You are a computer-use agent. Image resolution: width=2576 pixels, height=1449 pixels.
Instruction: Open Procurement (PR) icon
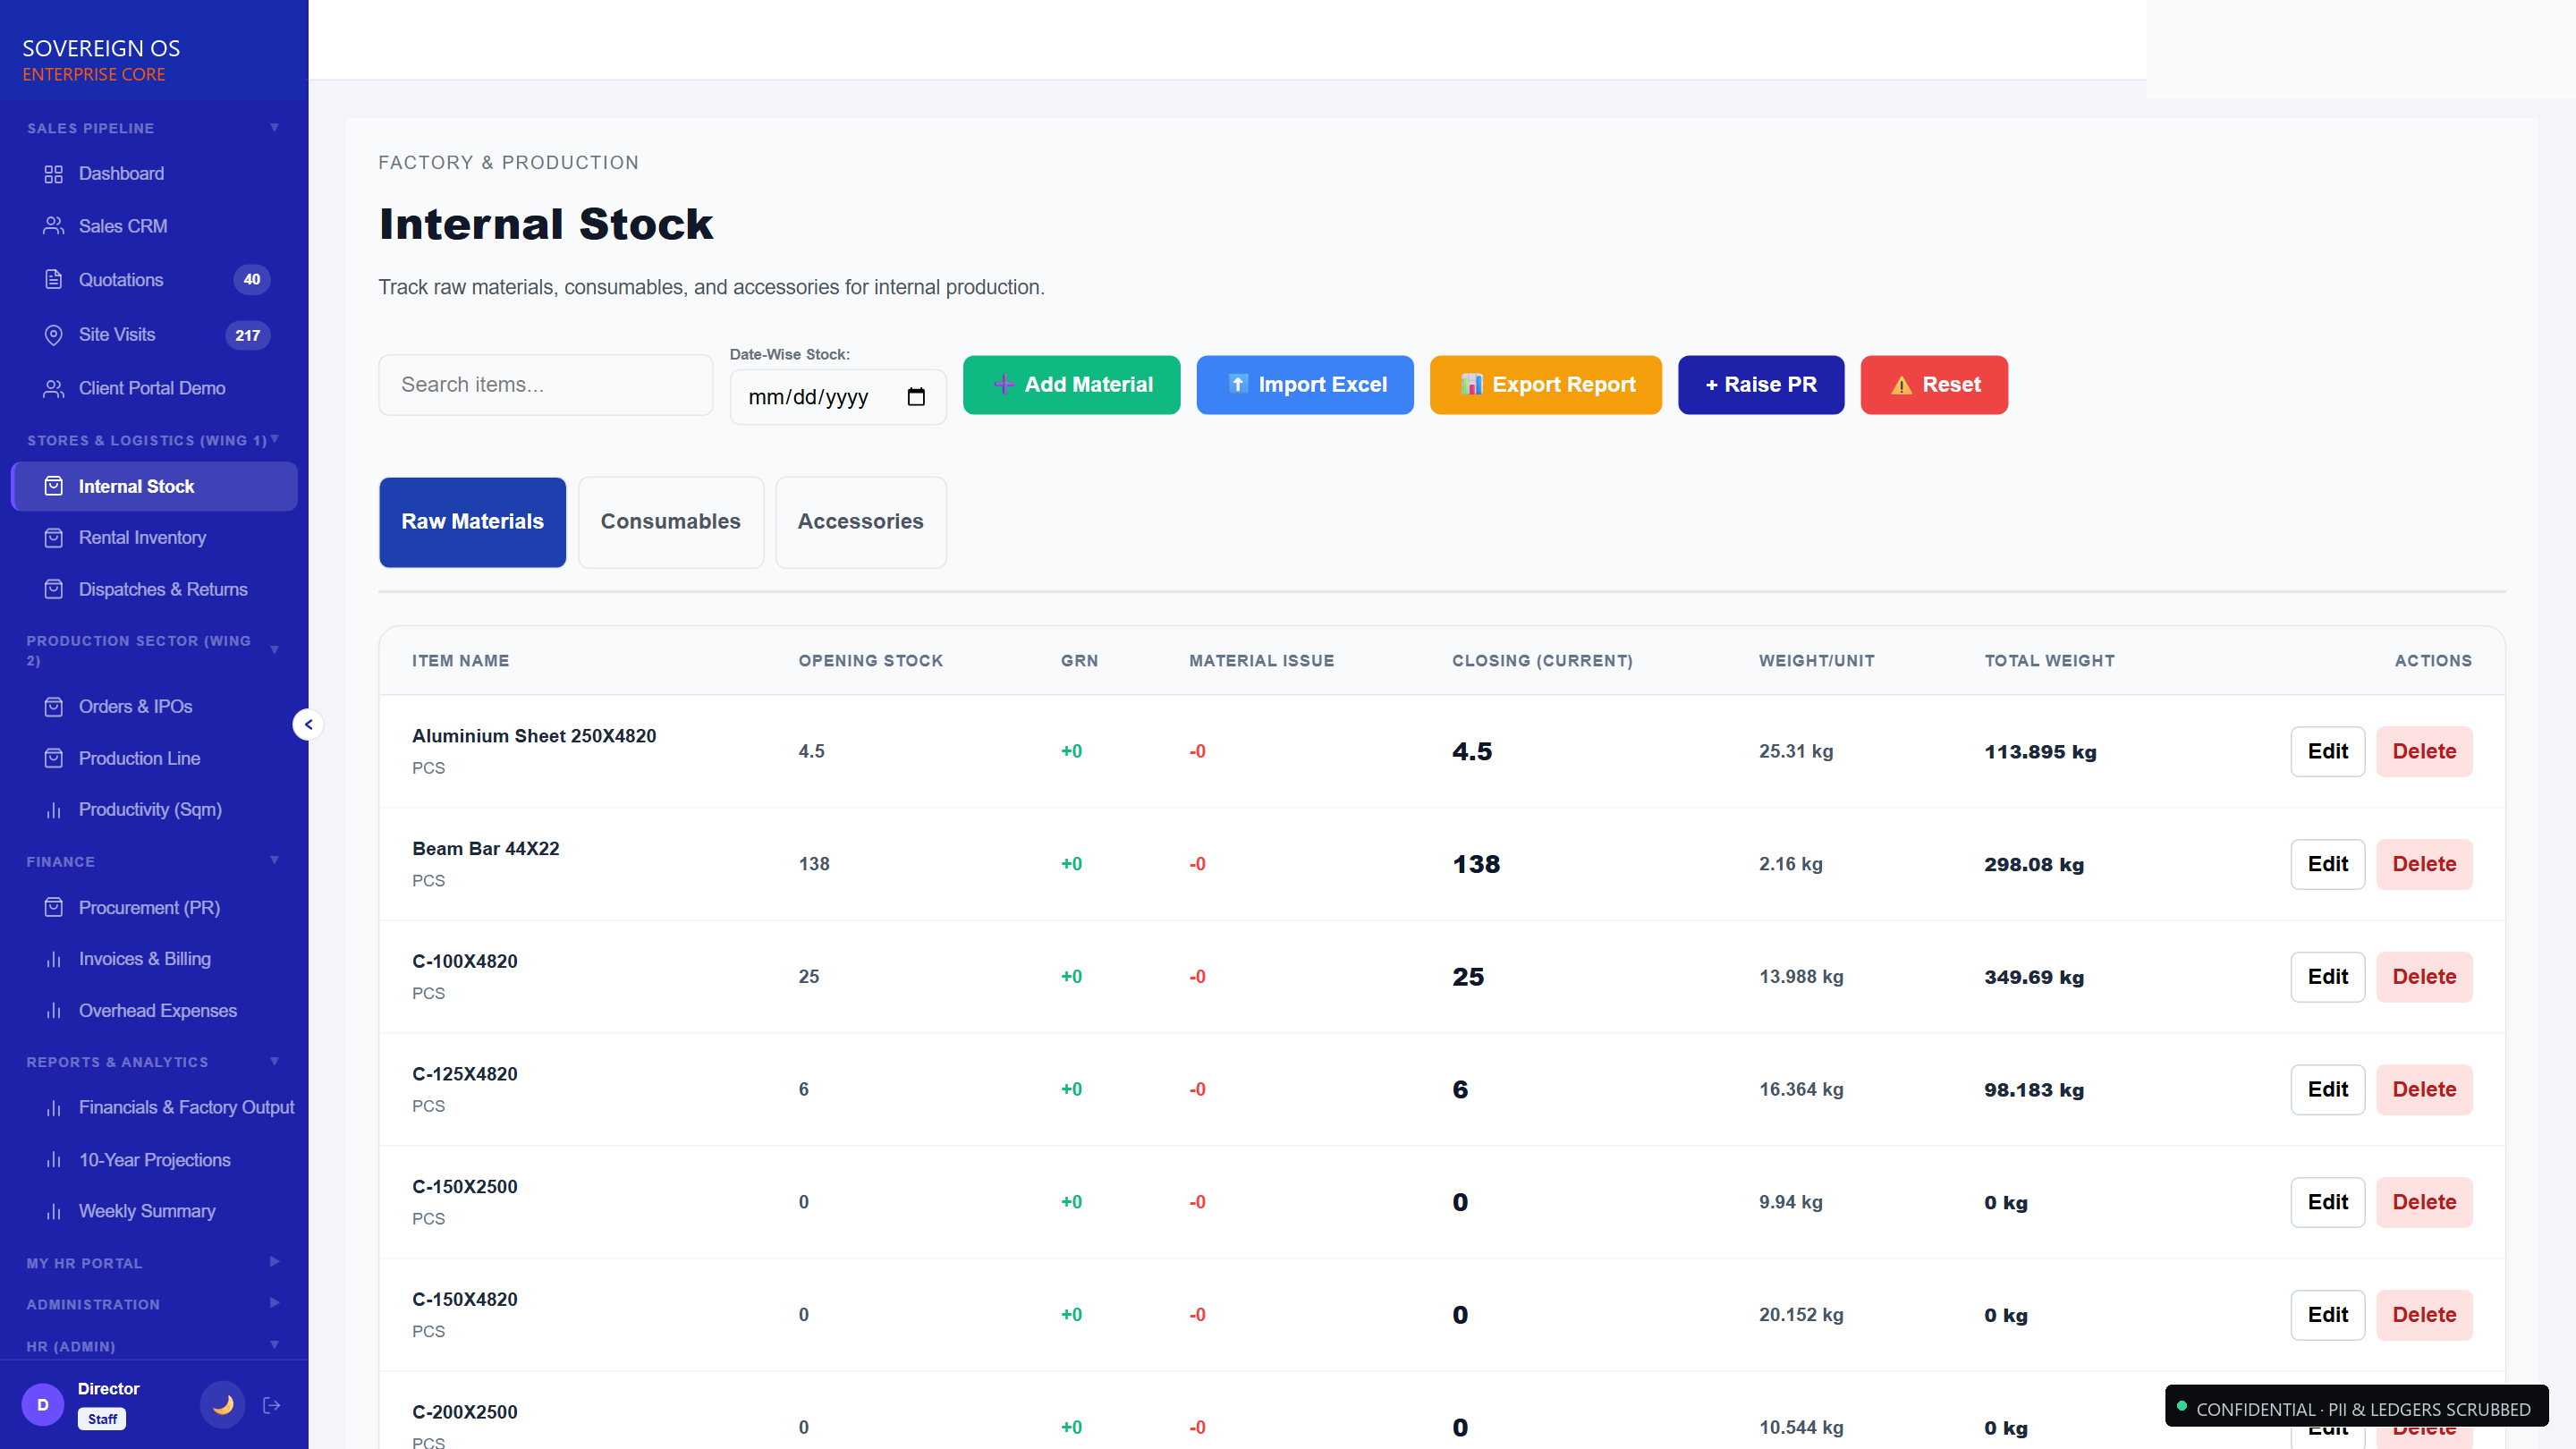[x=54, y=908]
